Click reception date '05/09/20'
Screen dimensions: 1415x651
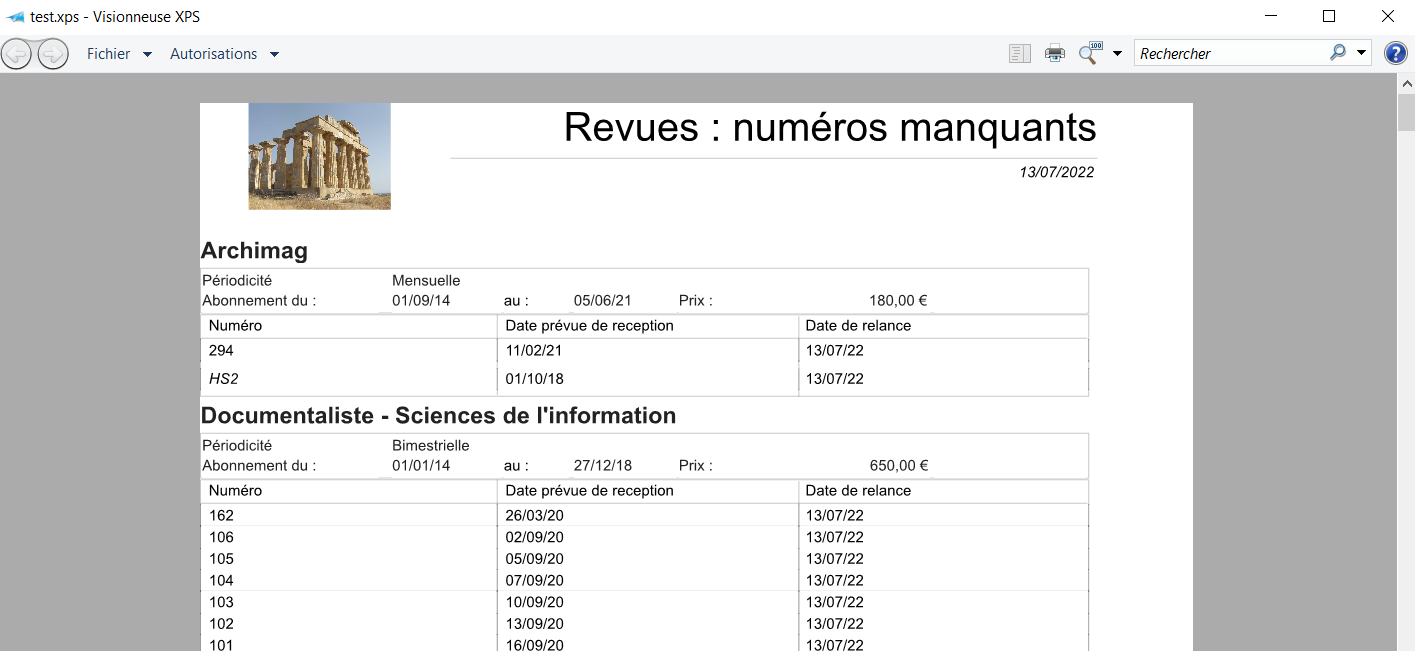534,559
